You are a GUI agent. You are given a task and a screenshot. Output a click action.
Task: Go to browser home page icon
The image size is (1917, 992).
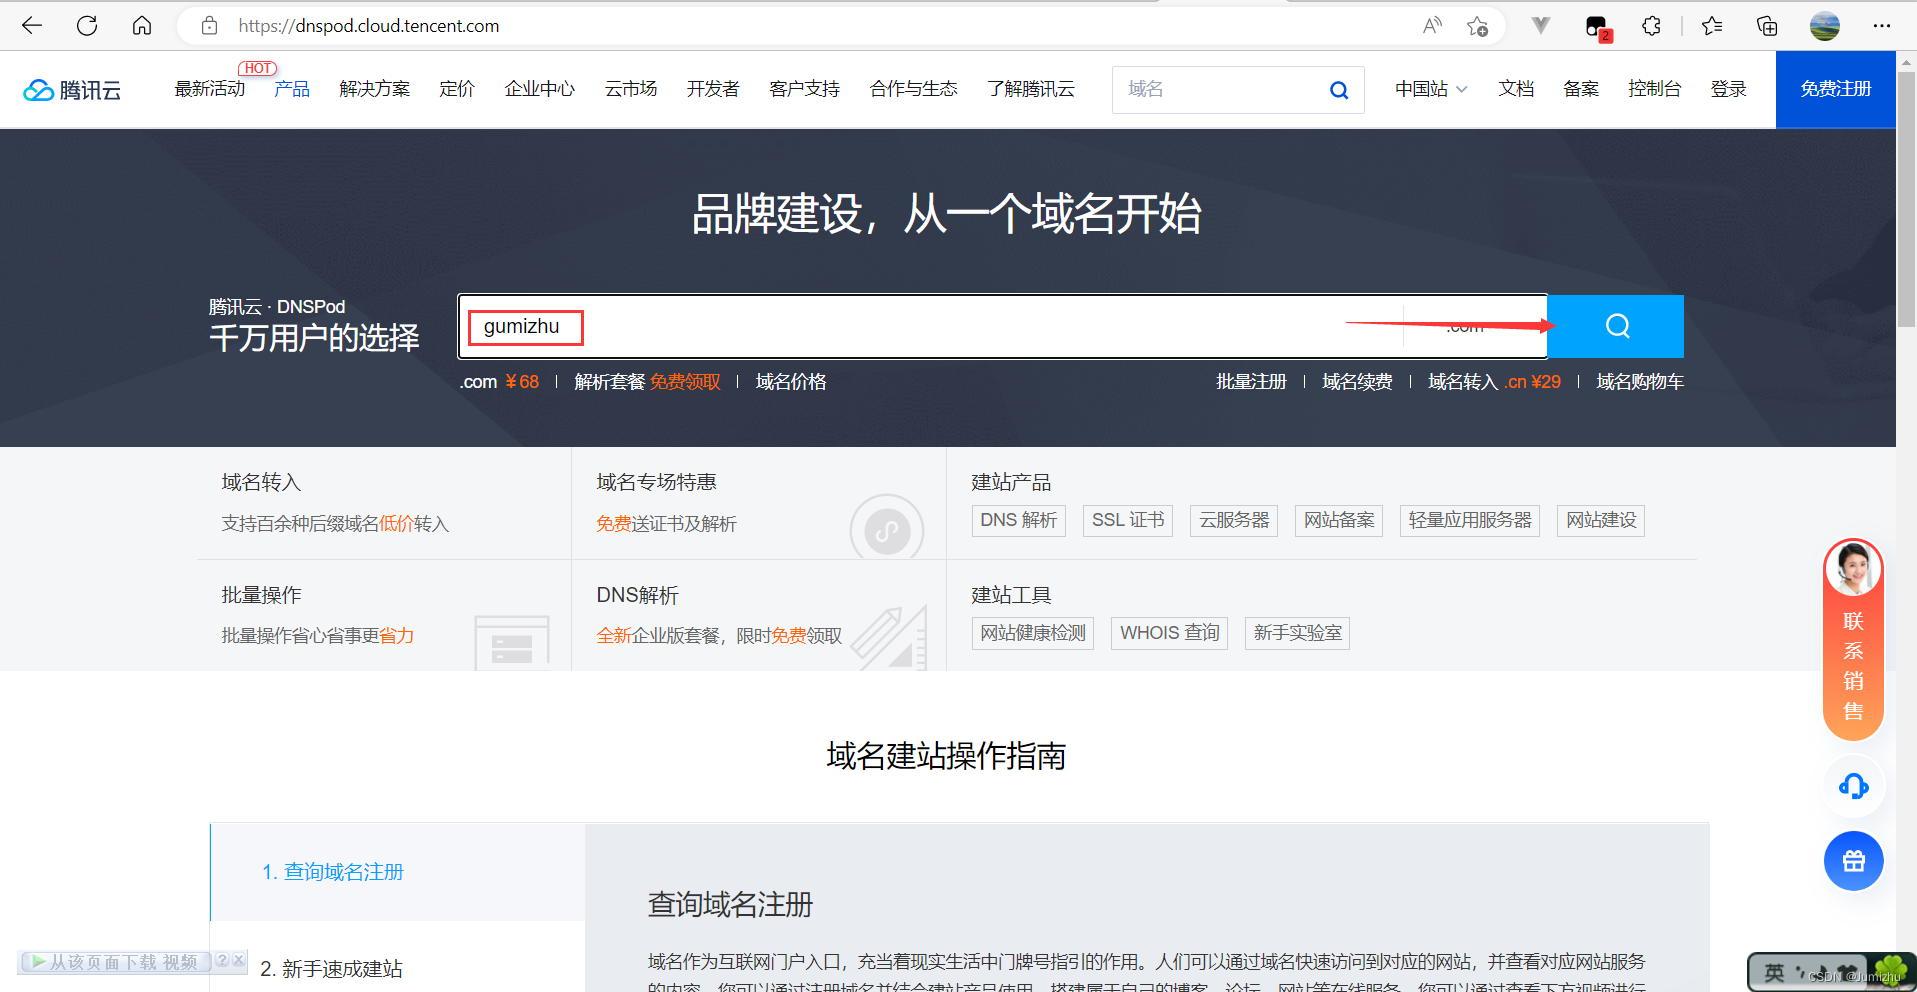[x=142, y=26]
